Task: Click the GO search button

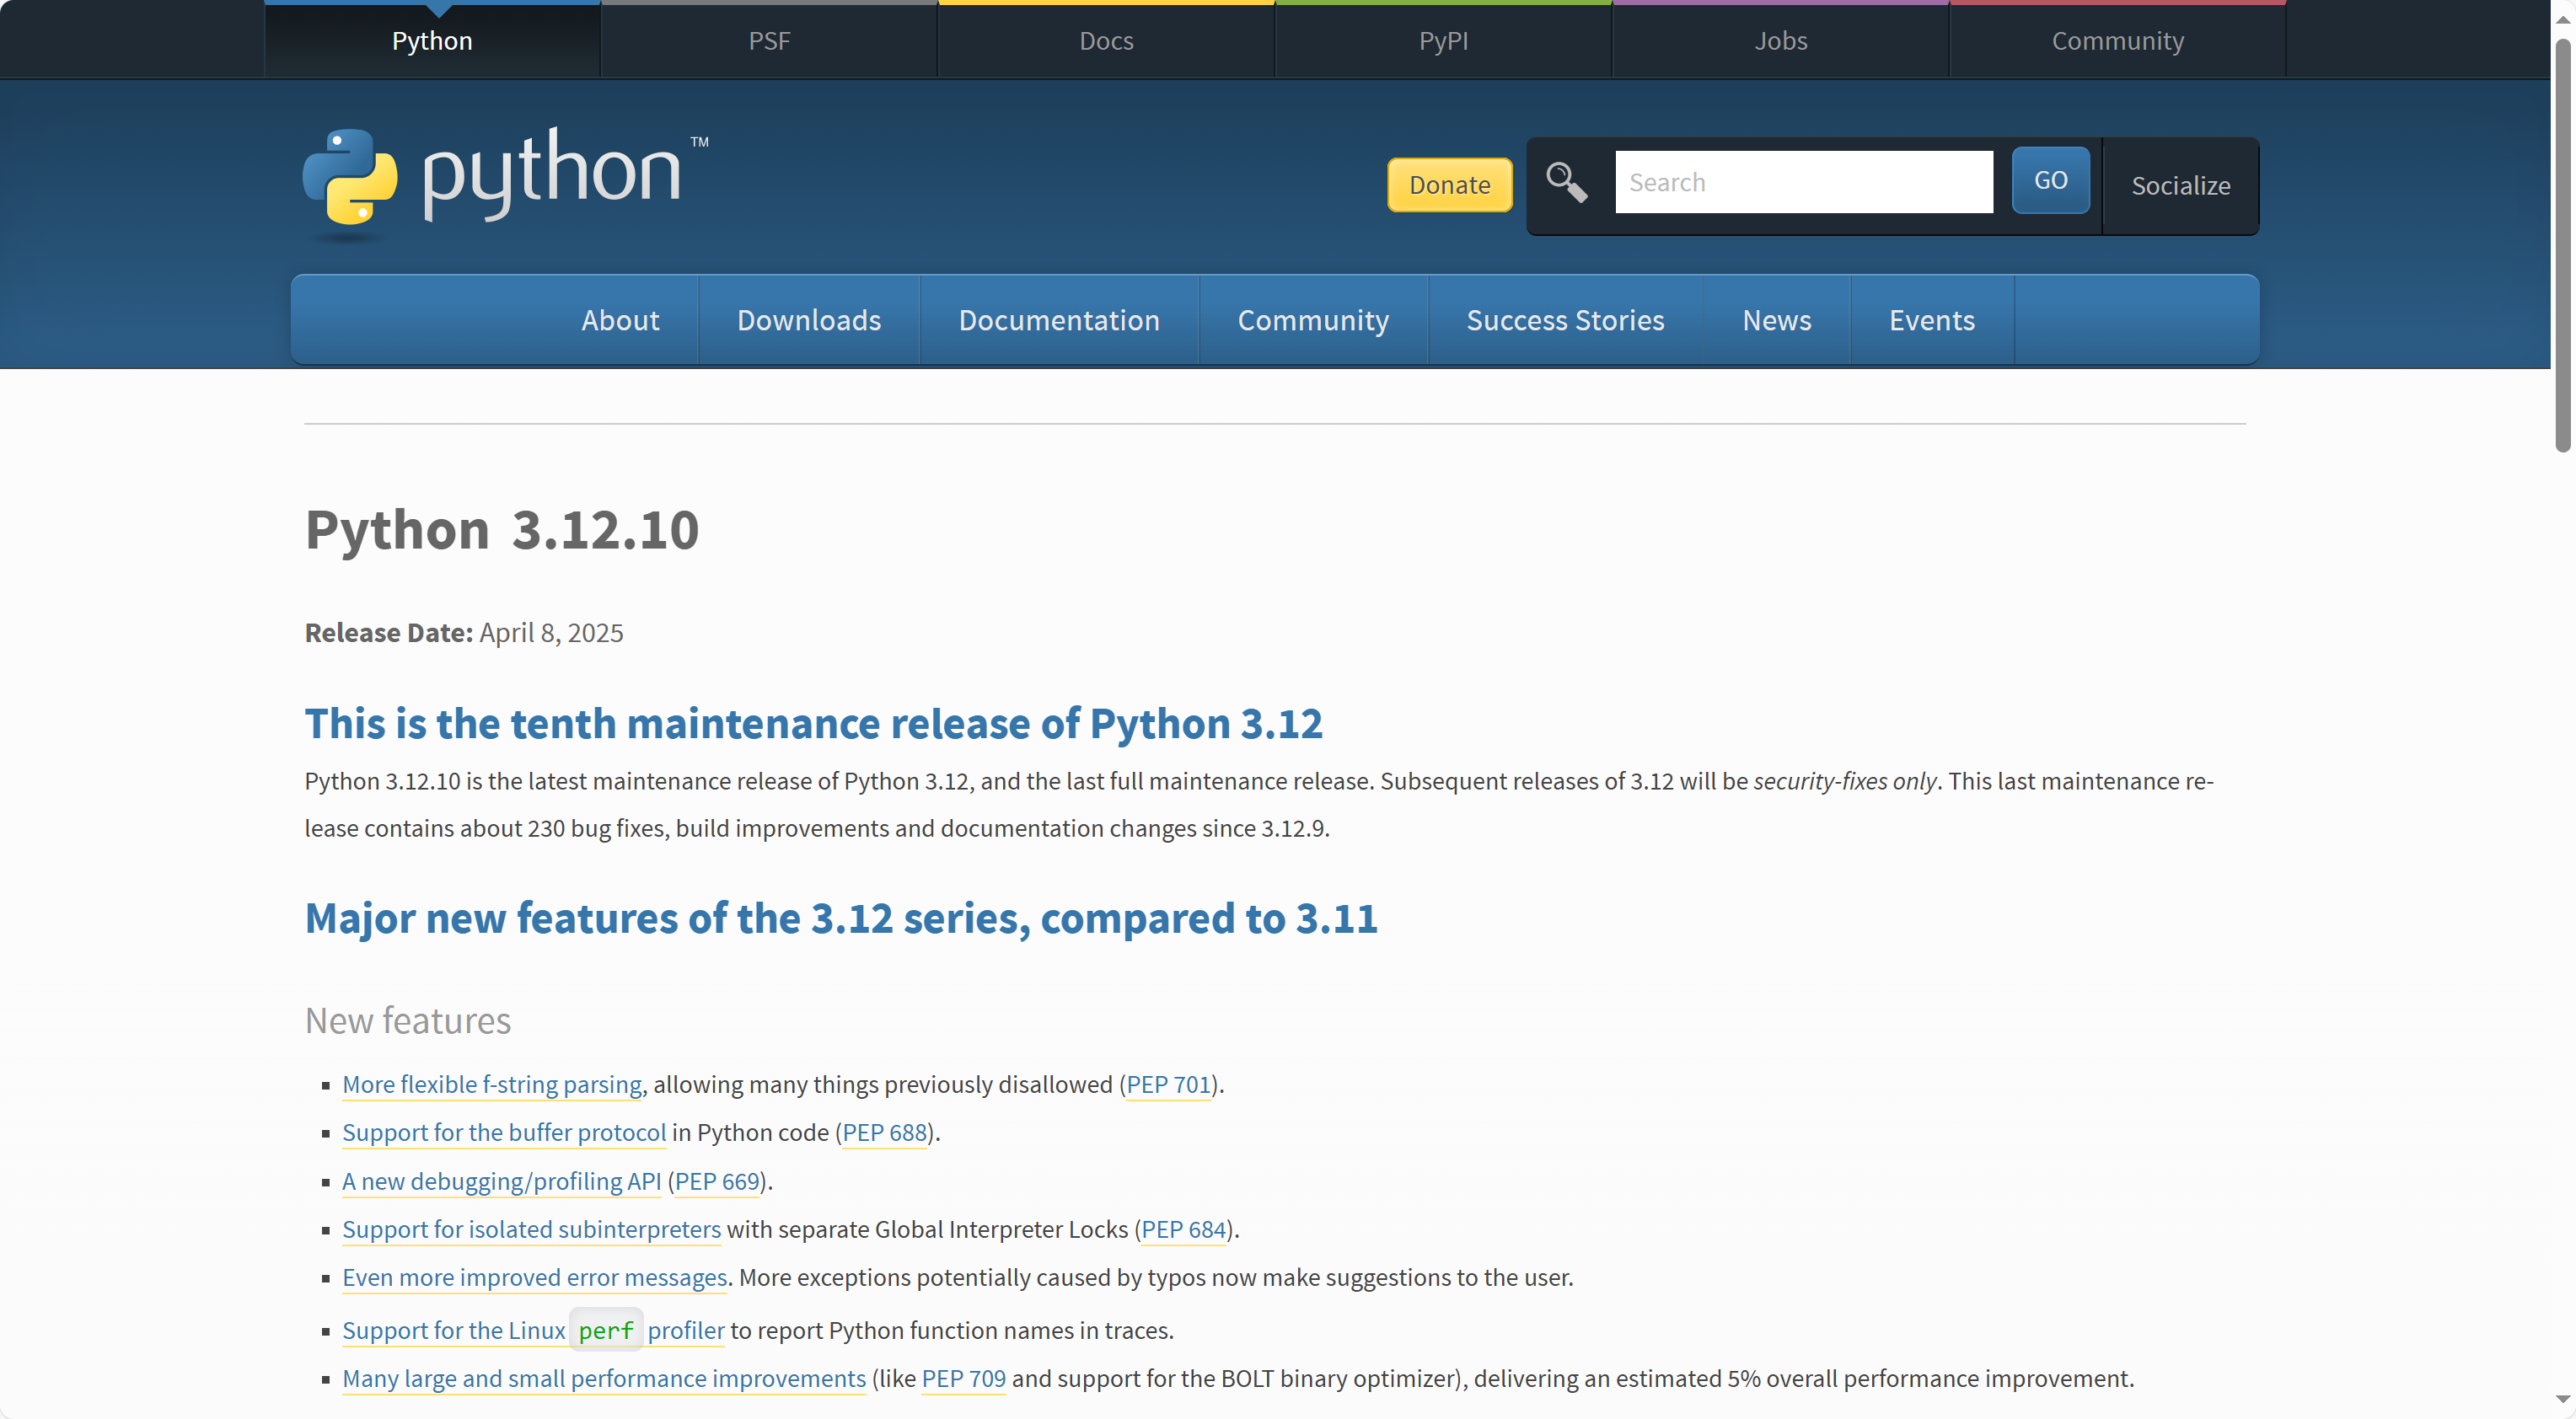Action: pos(2050,180)
